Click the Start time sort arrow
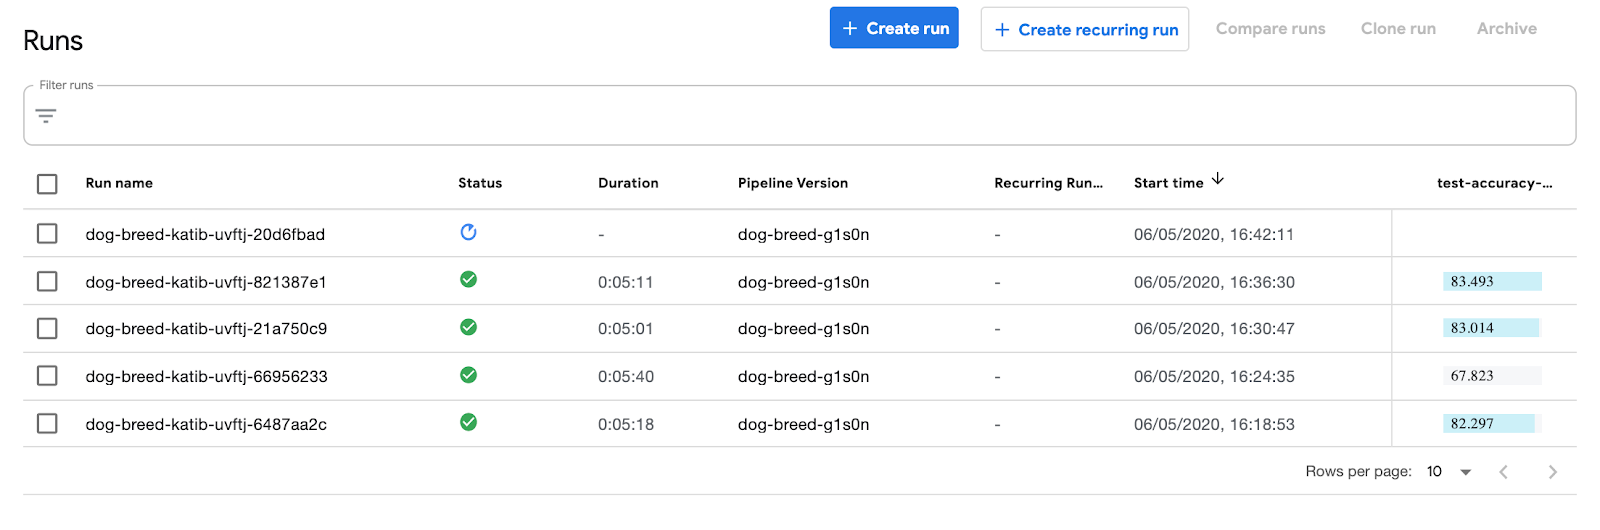 click(x=1217, y=179)
